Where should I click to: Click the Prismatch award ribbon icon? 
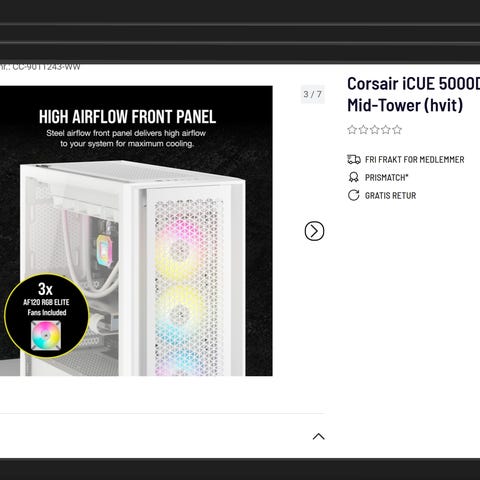click(x=354, y=177)
